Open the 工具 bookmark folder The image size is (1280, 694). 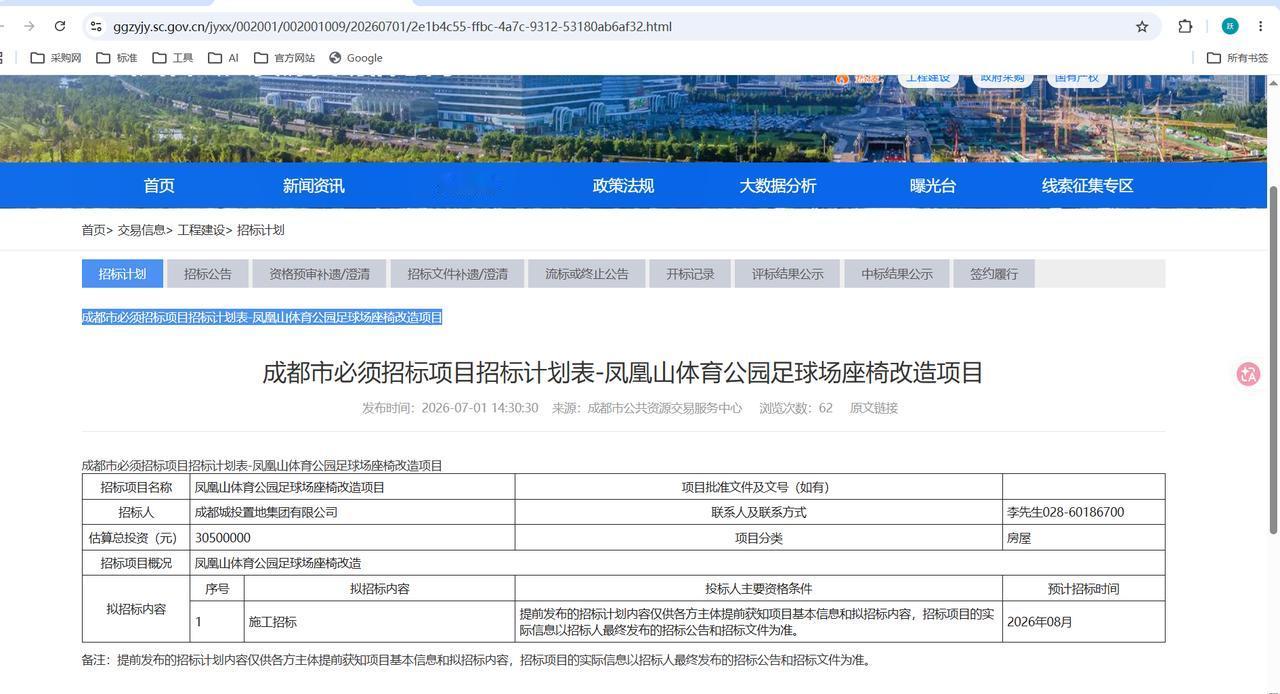173,58
